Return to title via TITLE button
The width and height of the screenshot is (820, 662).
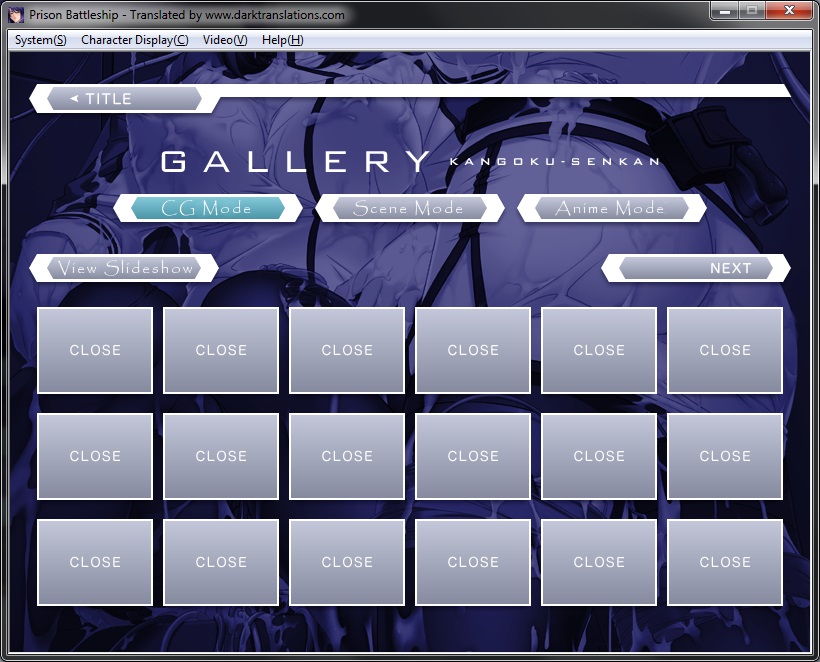(x=124, y=99)
